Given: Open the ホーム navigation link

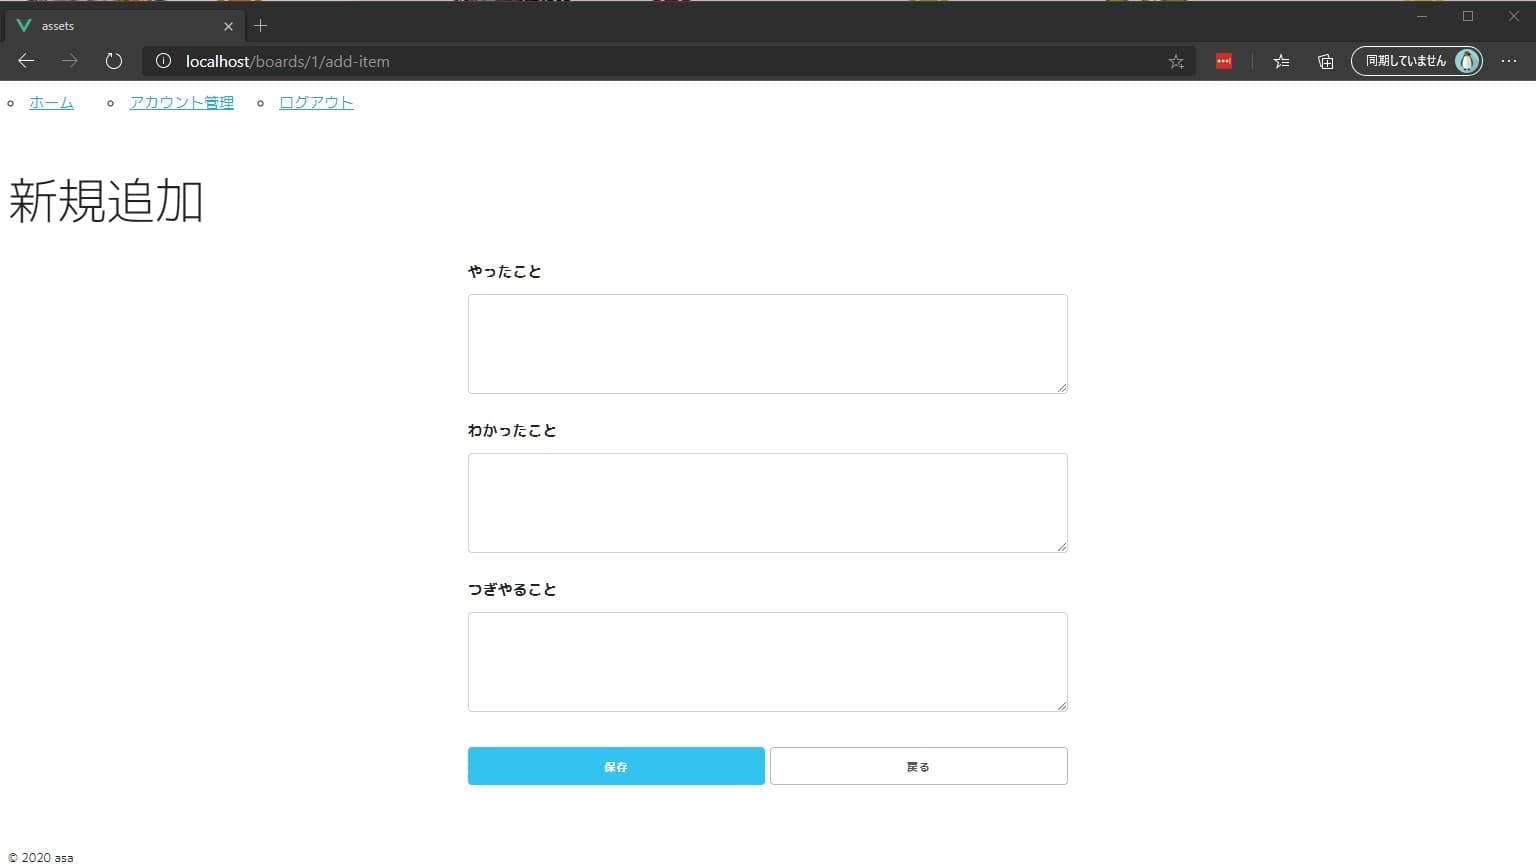Looking at the screenshot, I should pos(51,102).
